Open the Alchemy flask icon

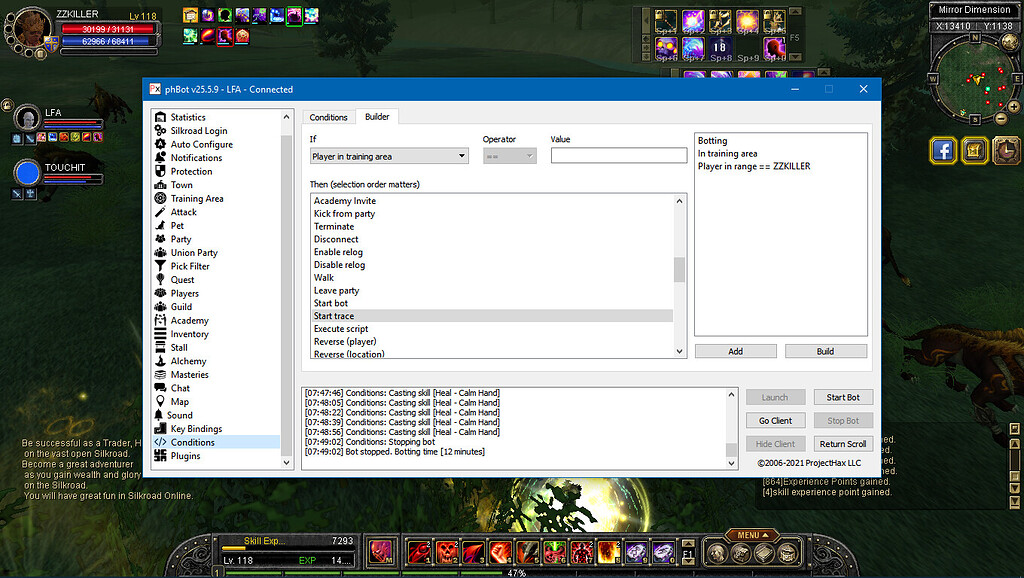160,361
